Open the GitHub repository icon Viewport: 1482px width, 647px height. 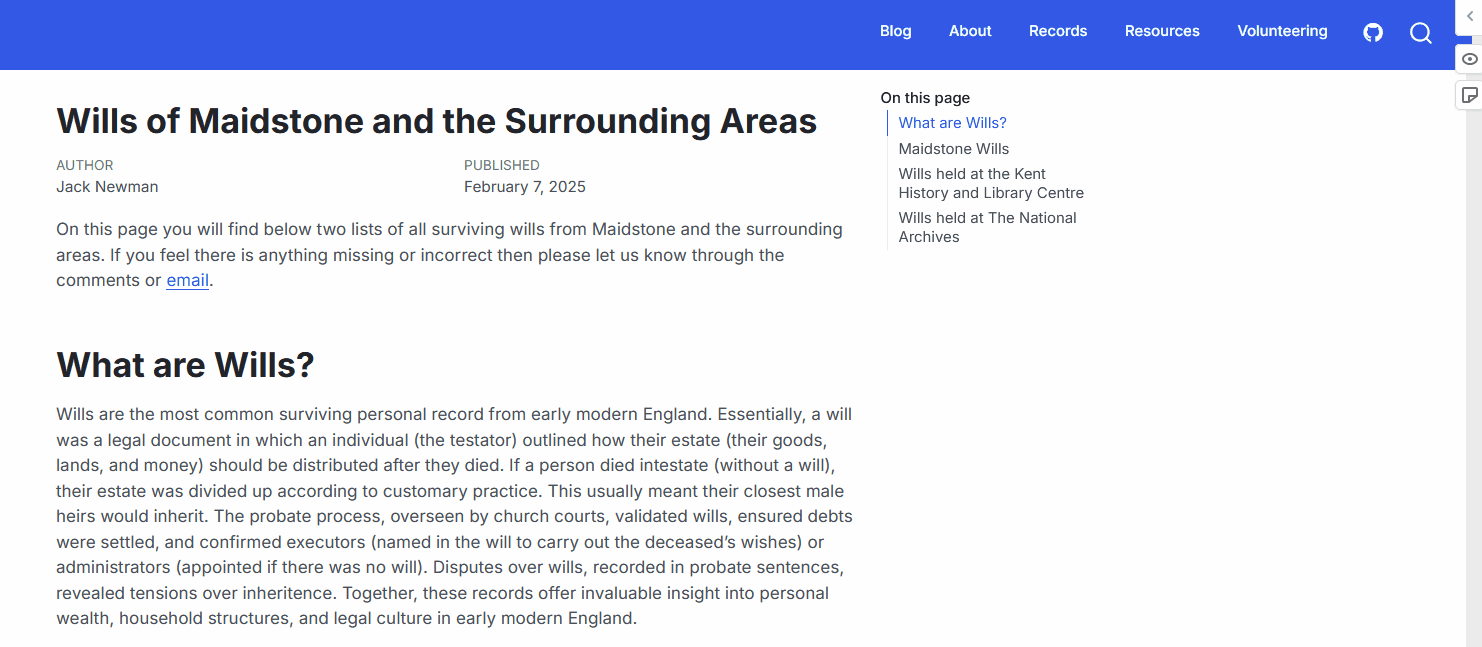click(x=1373, y=32)
